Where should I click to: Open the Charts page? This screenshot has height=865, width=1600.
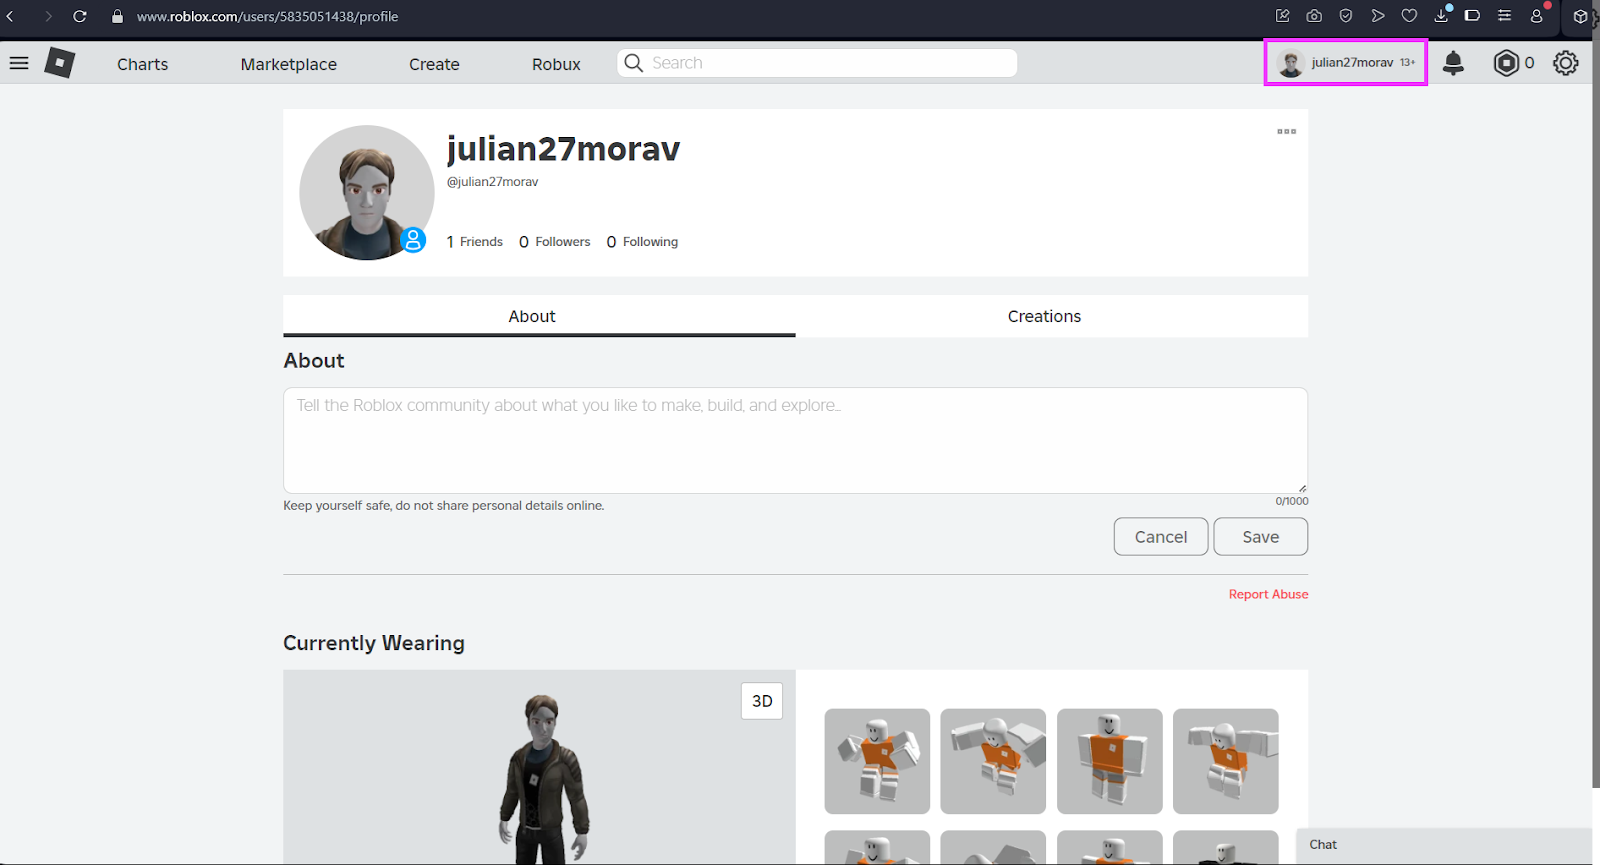point(142,64)
